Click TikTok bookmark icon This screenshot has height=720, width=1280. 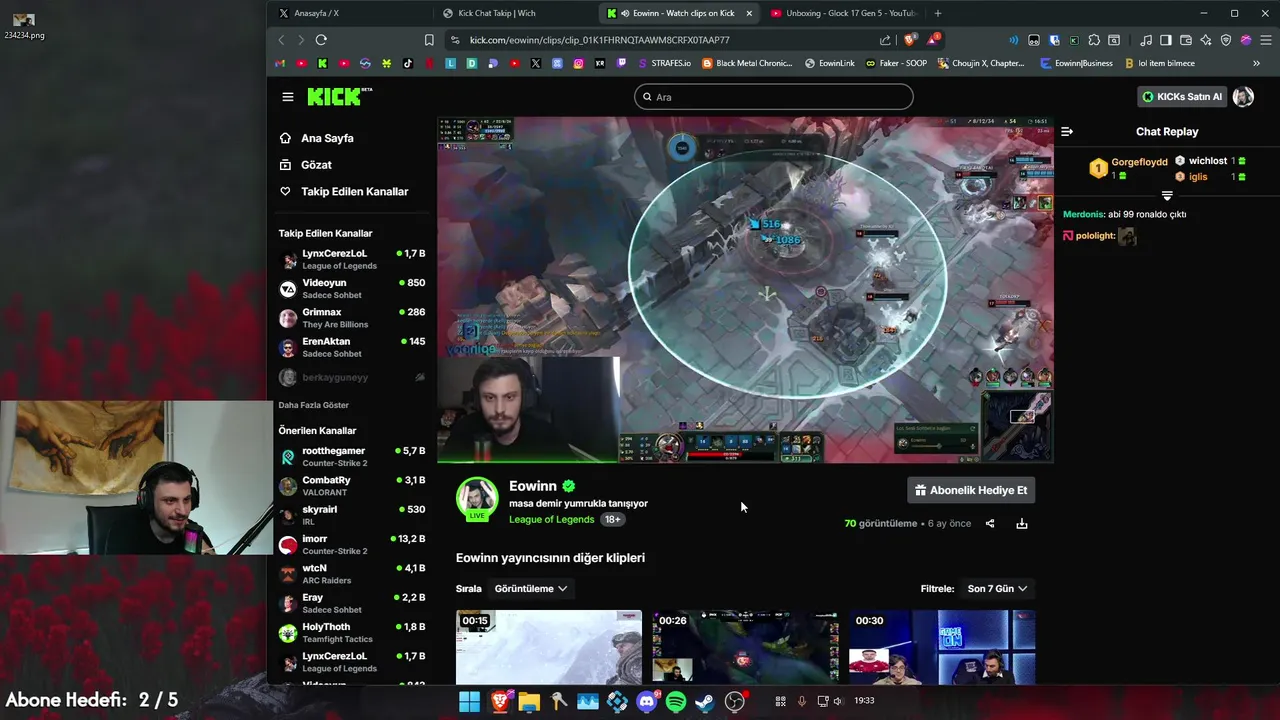(x=408, y=63)
